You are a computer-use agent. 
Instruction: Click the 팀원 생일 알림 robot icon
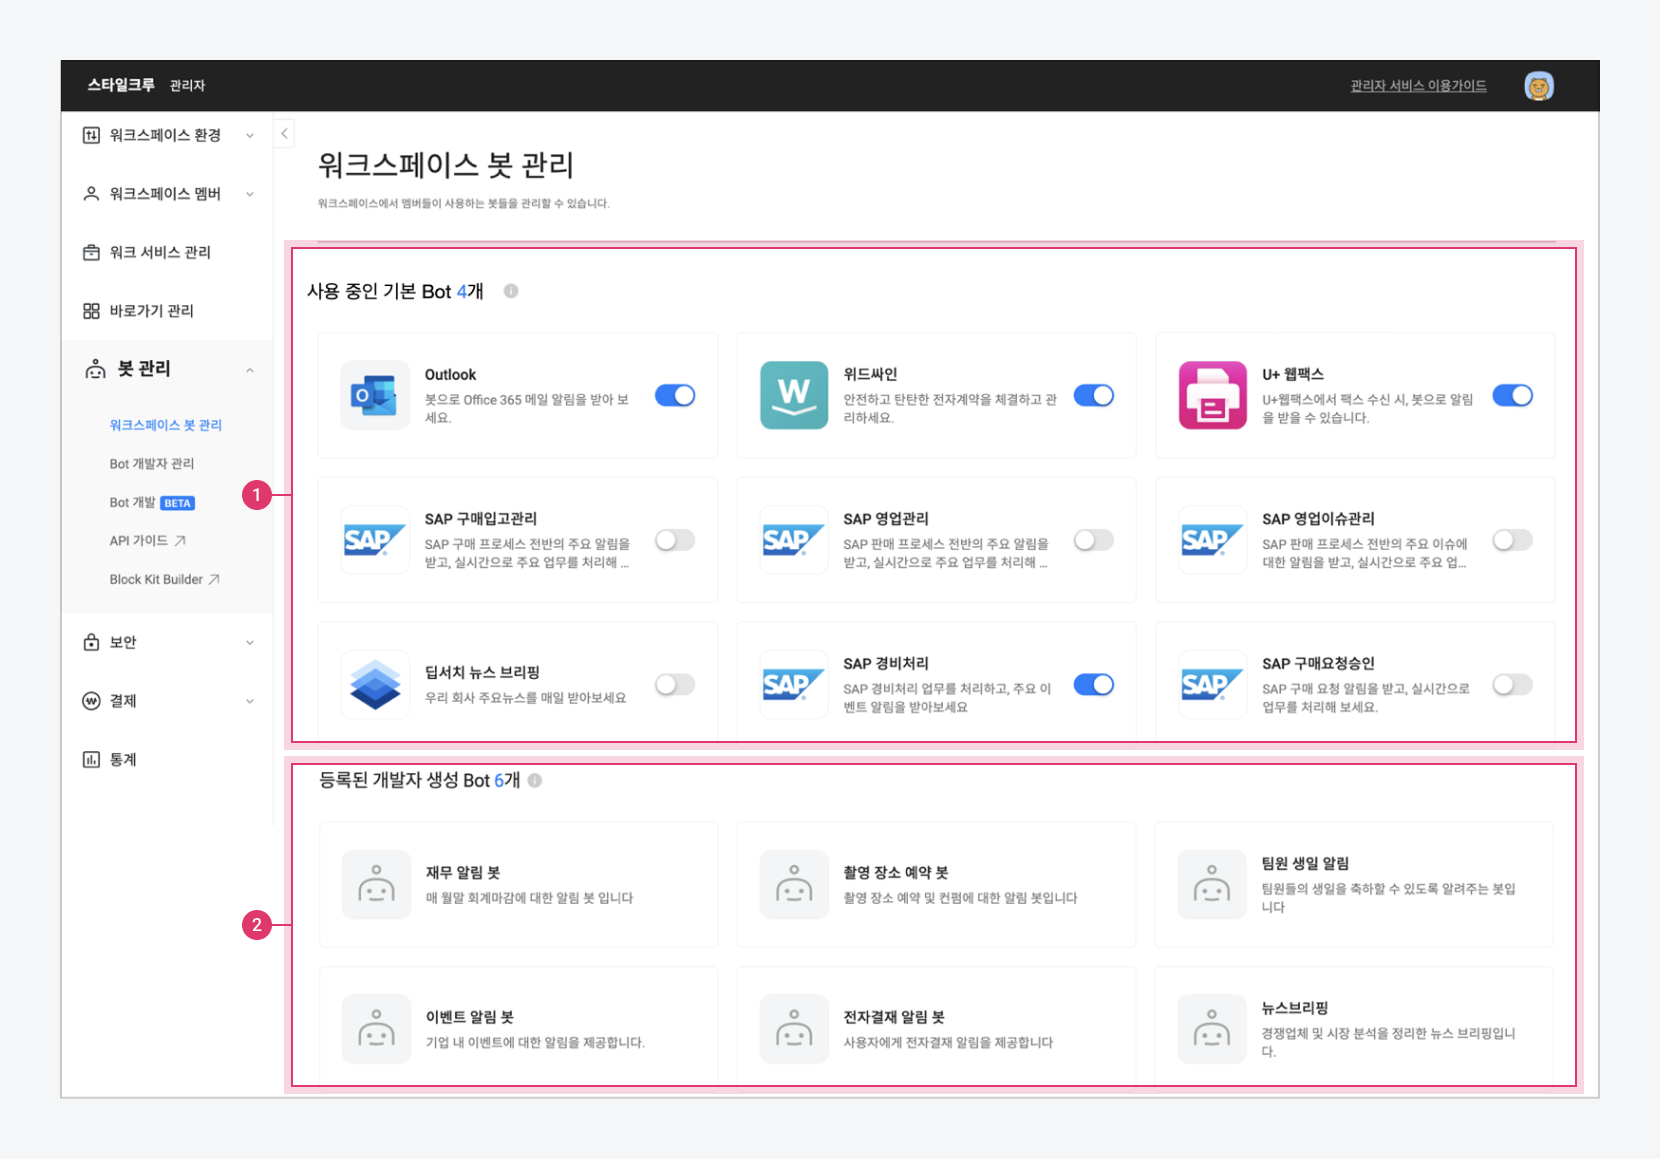click(x=1212, y=885)
